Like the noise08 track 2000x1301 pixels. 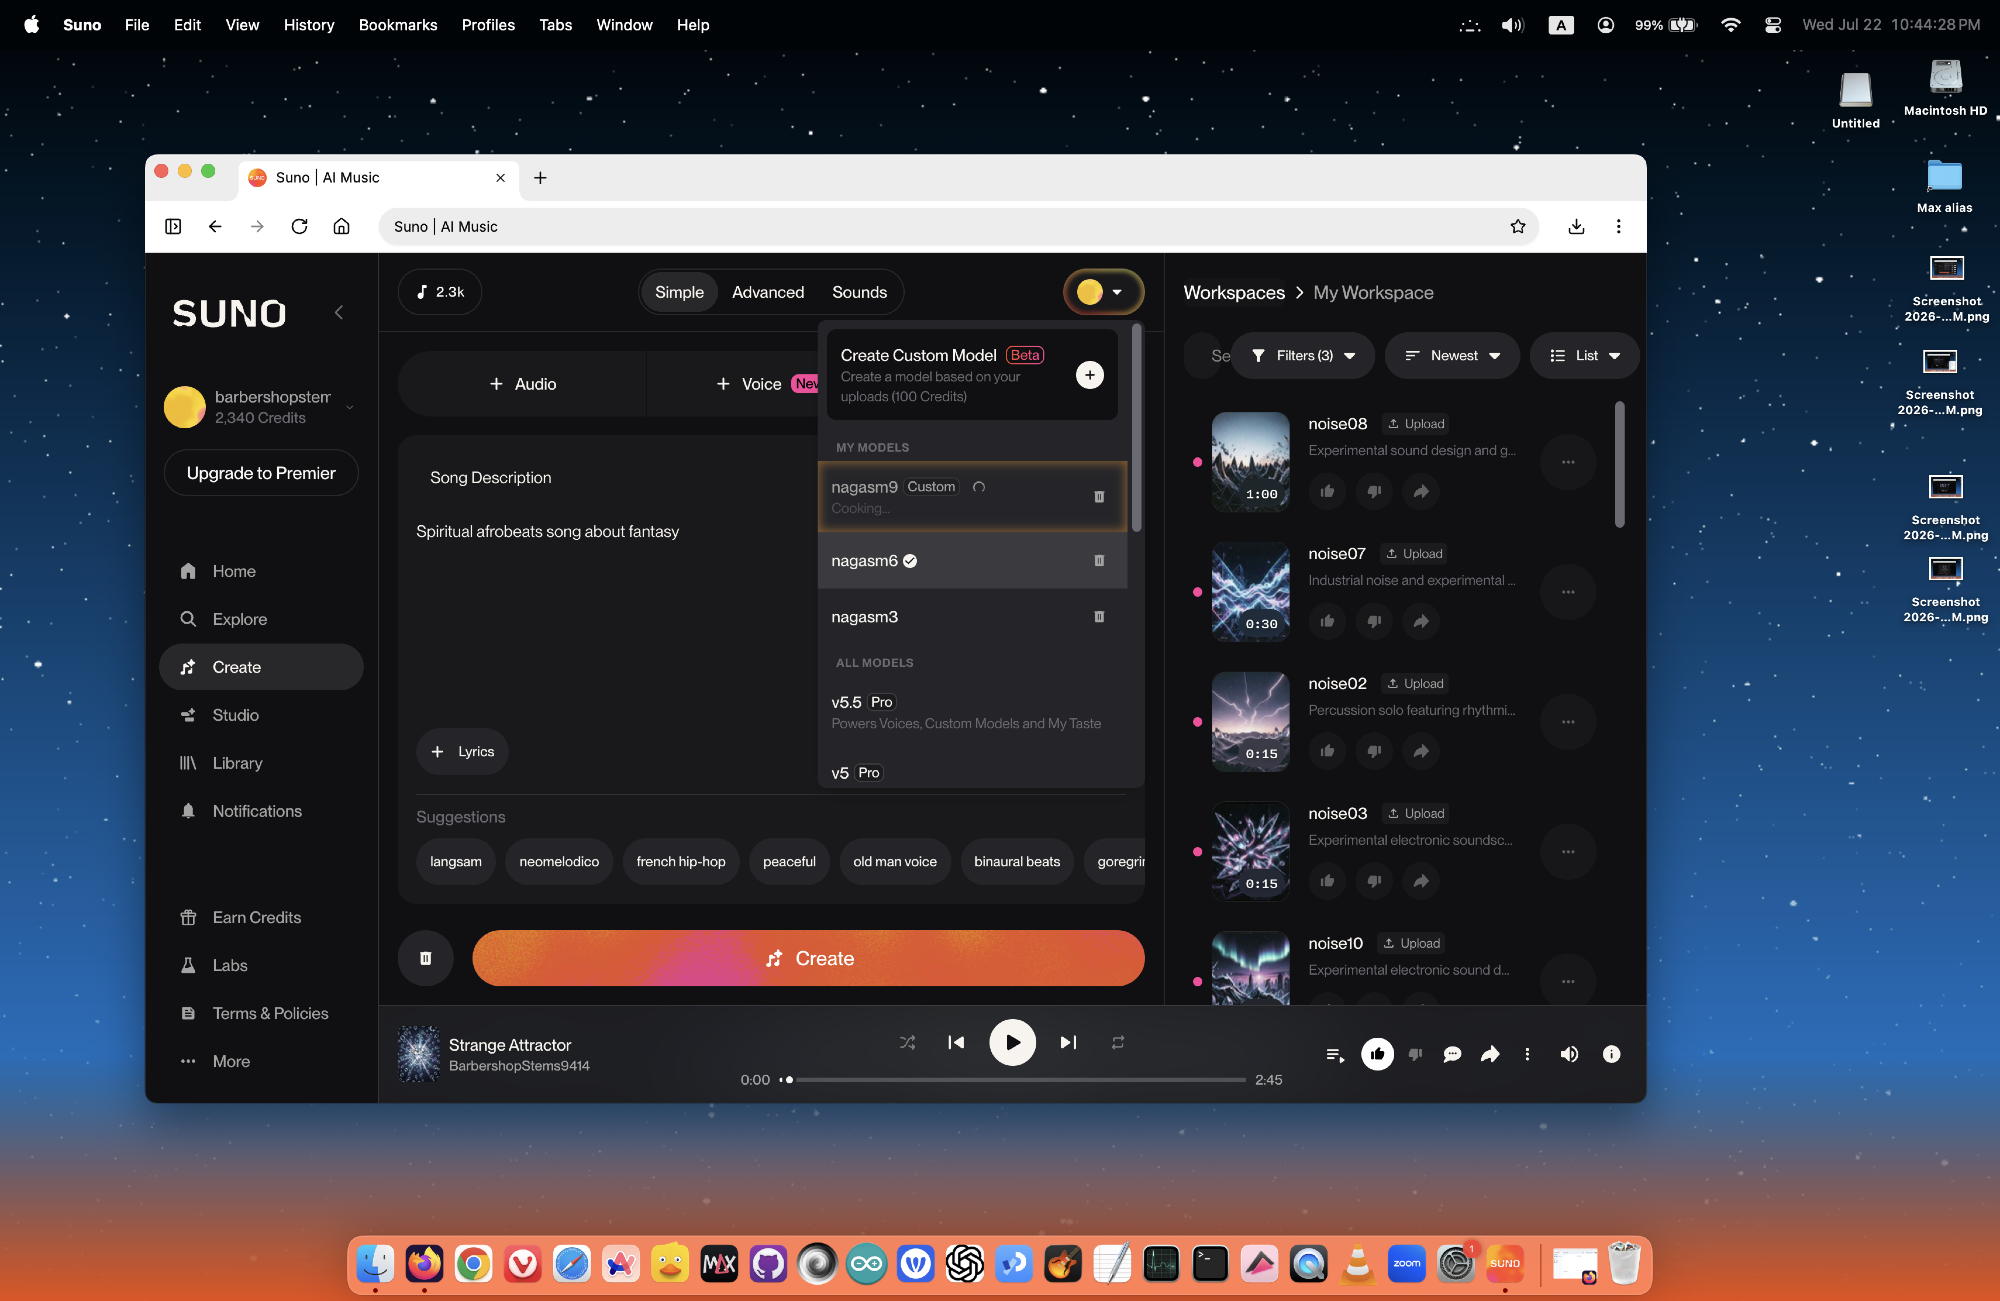click(1327, 491)
